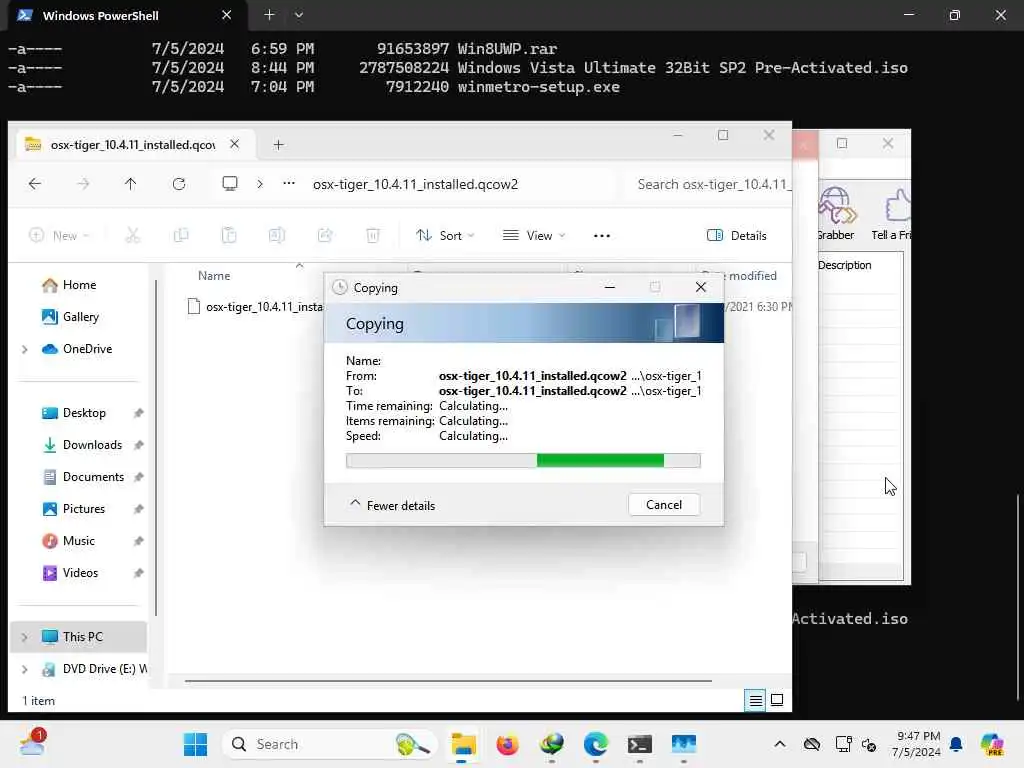The image size is (1024, 768).
Task: Sort files by Name column
Action: tap(214, 276)
